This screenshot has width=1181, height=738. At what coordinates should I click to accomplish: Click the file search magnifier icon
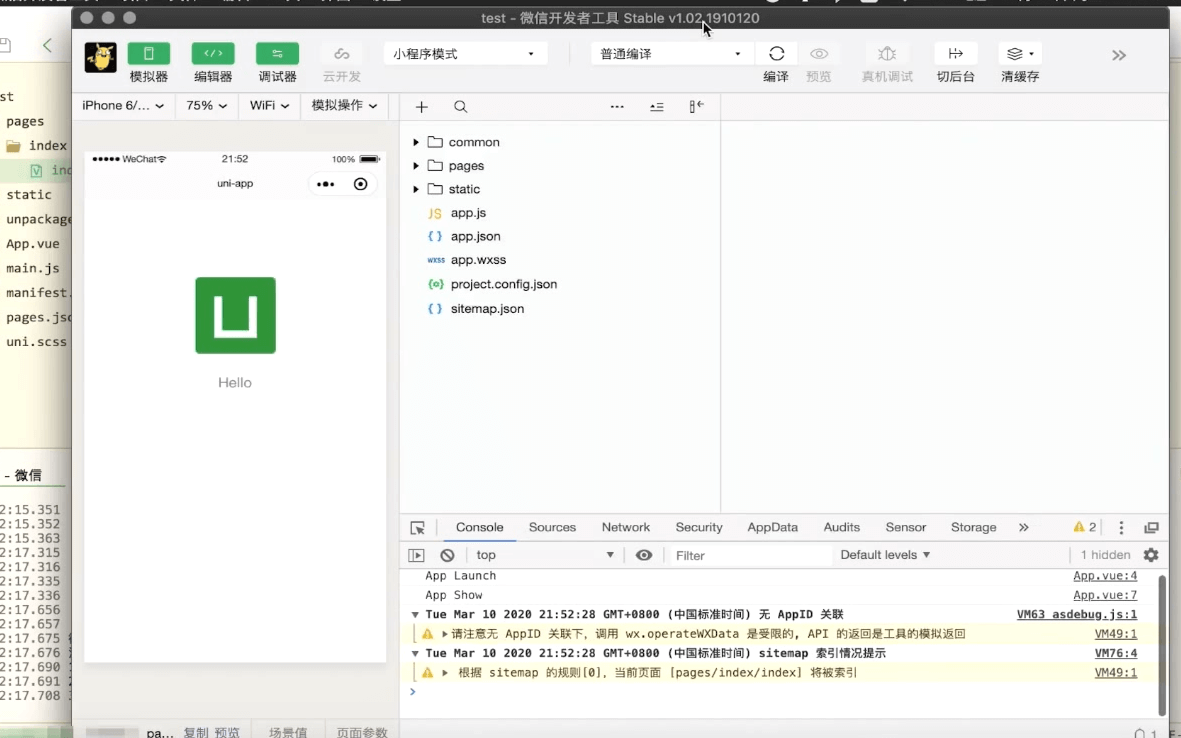[x=461, y=107]
